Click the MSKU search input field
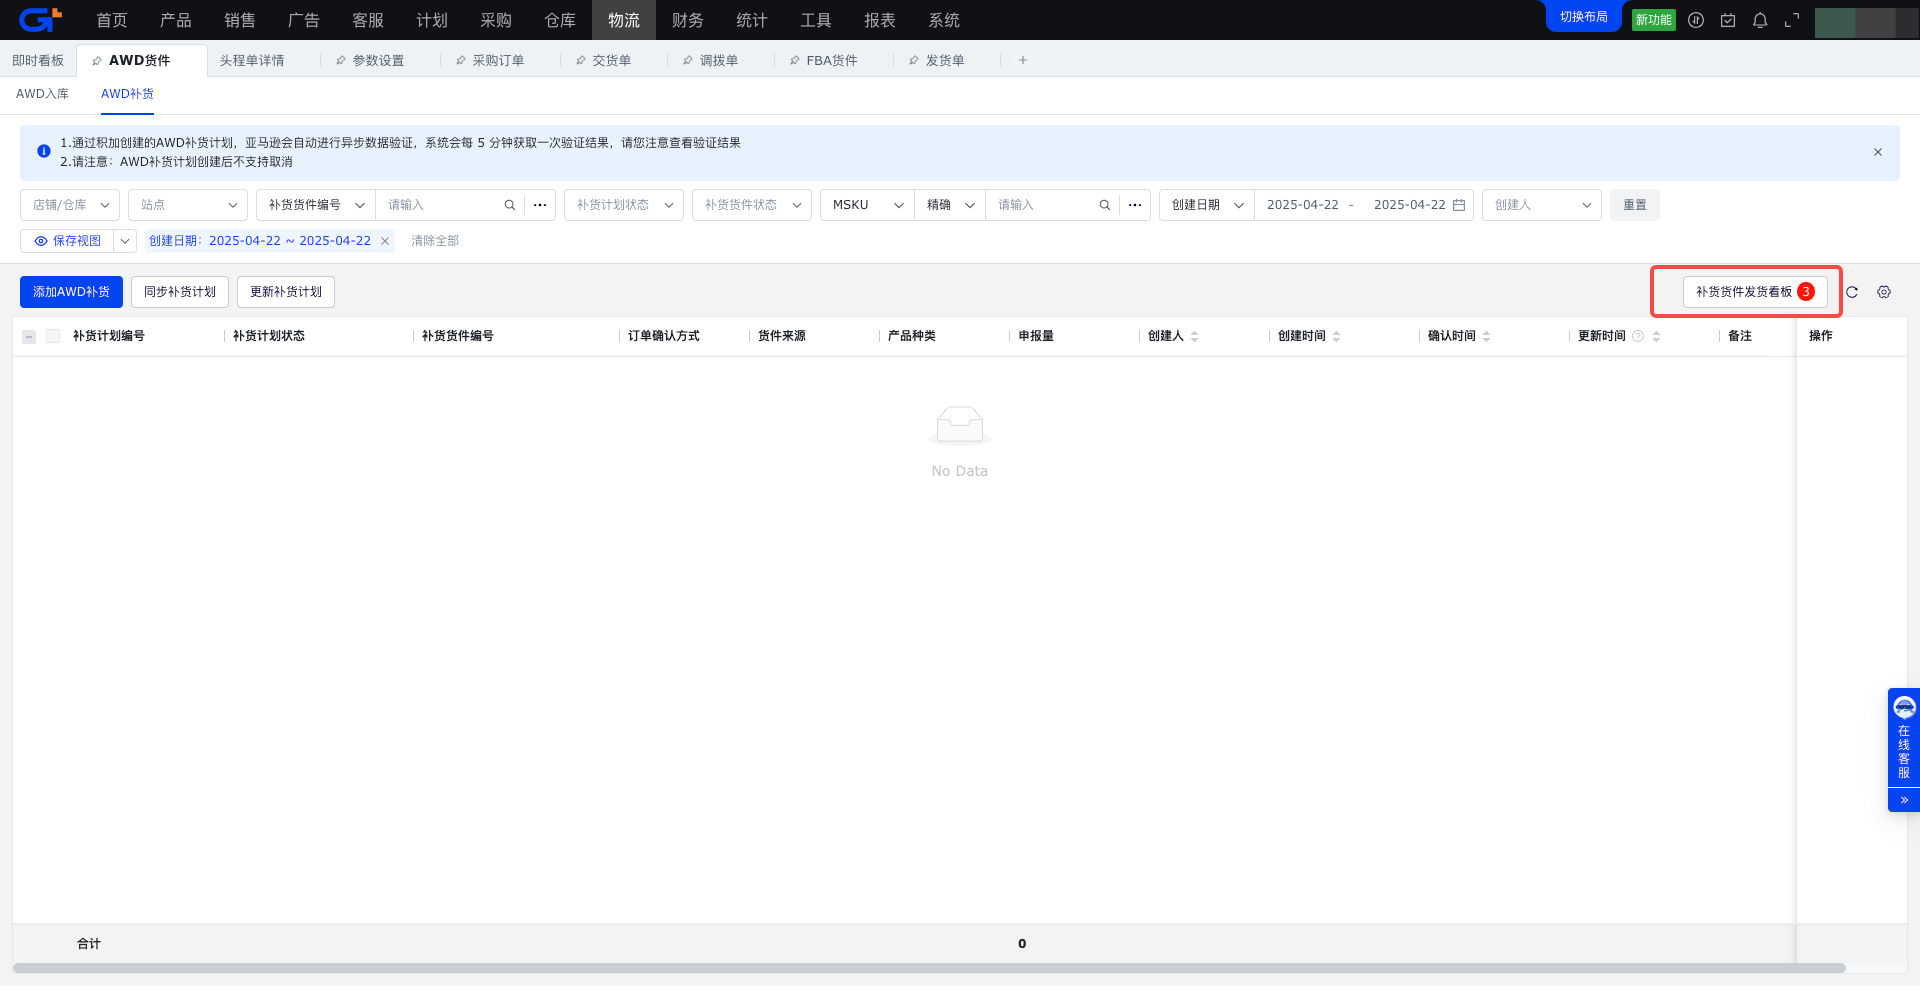This screenshot has height=992, width=1920. click(1042, 205)
